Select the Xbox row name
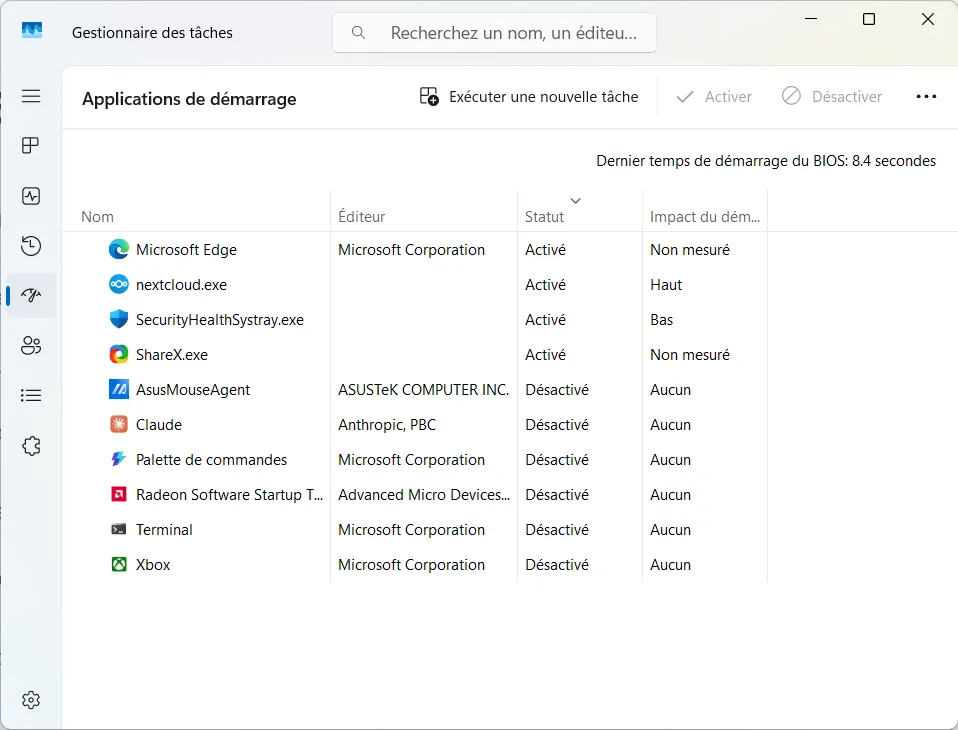The width and height of the screenshot is (958, 730). coord(153,564)
